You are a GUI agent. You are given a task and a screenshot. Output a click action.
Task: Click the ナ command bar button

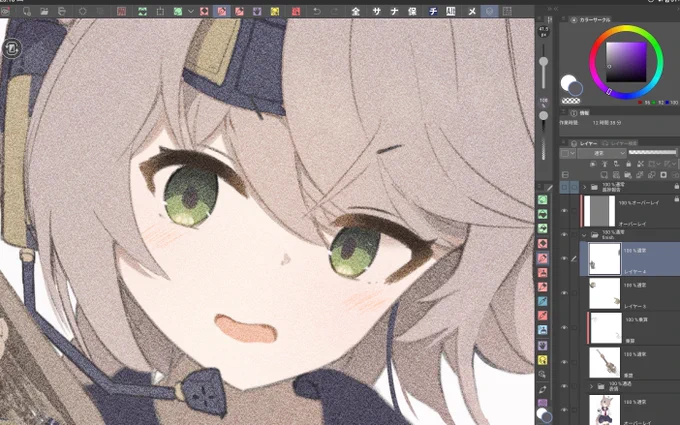point(394,11)
